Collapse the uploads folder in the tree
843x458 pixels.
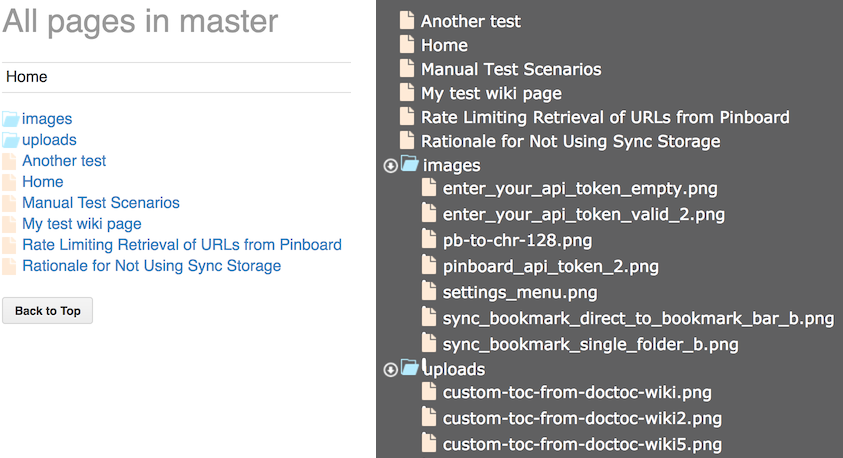pyautogui.click(x=390, y=370)
